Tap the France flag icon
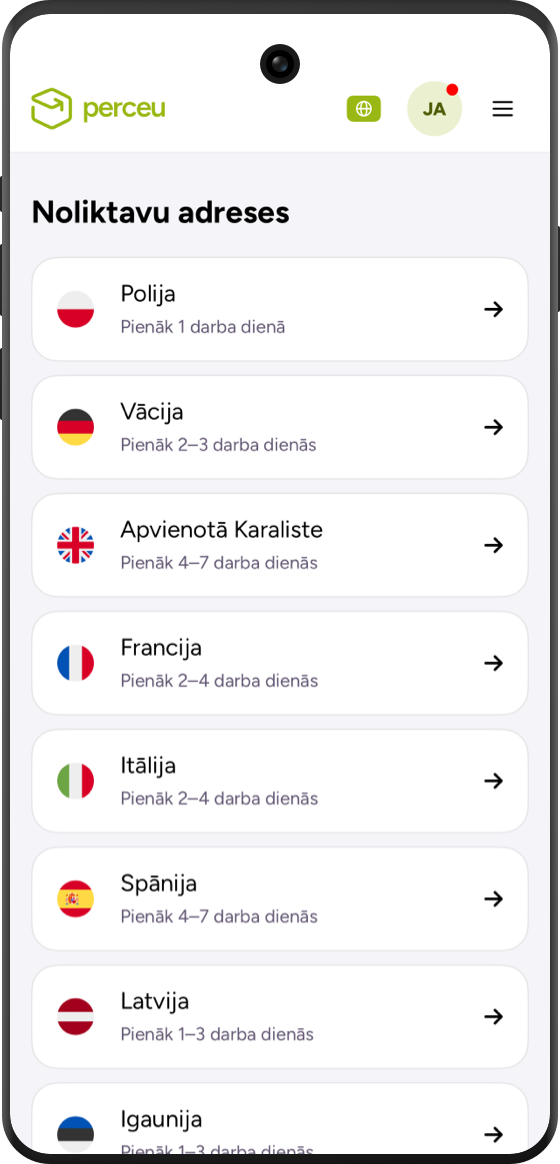 pyautogui.click(x=76, y=663)
